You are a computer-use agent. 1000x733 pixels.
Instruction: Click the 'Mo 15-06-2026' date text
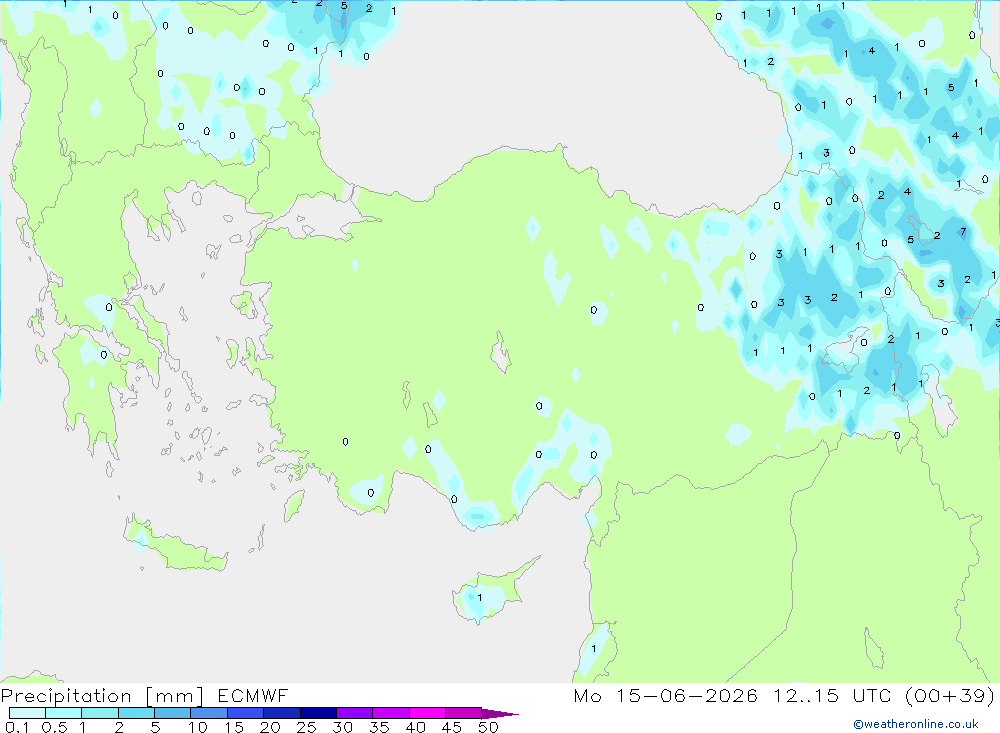click(666, 695)
